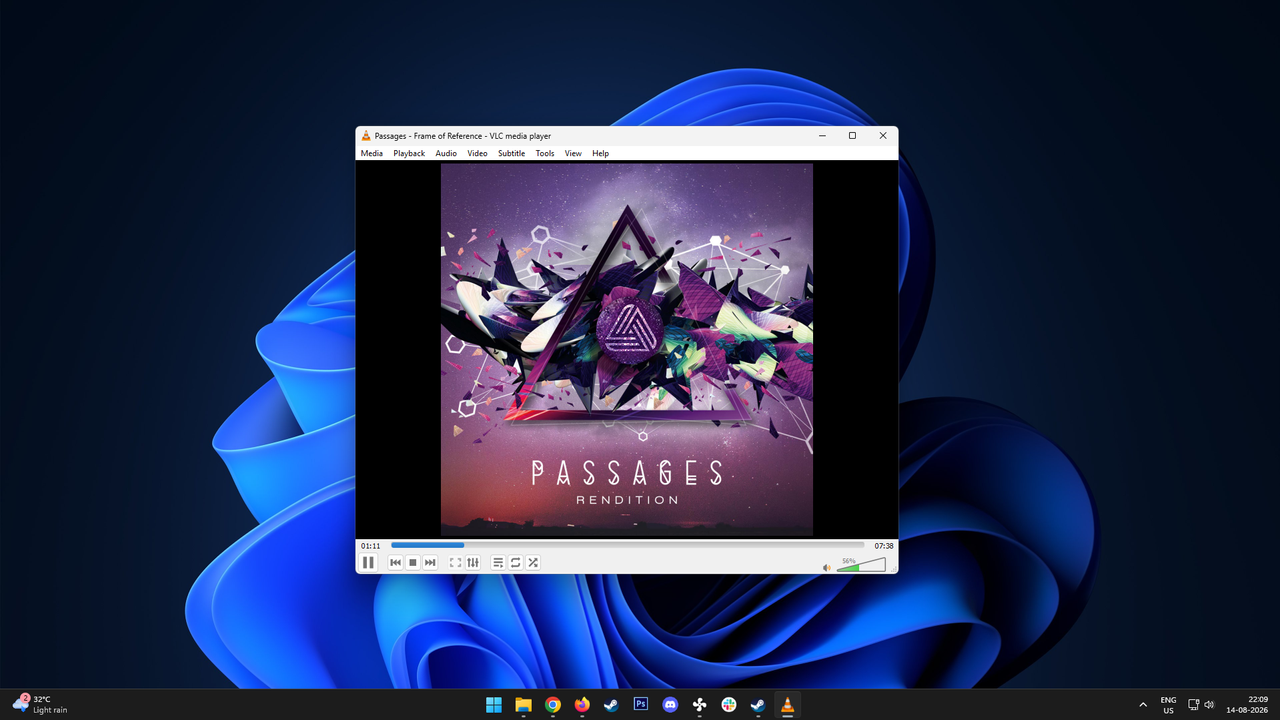This screenshot has height=720, width=1280.
Task: Open the weather widget showing Light rain
Action: [40, 705]
